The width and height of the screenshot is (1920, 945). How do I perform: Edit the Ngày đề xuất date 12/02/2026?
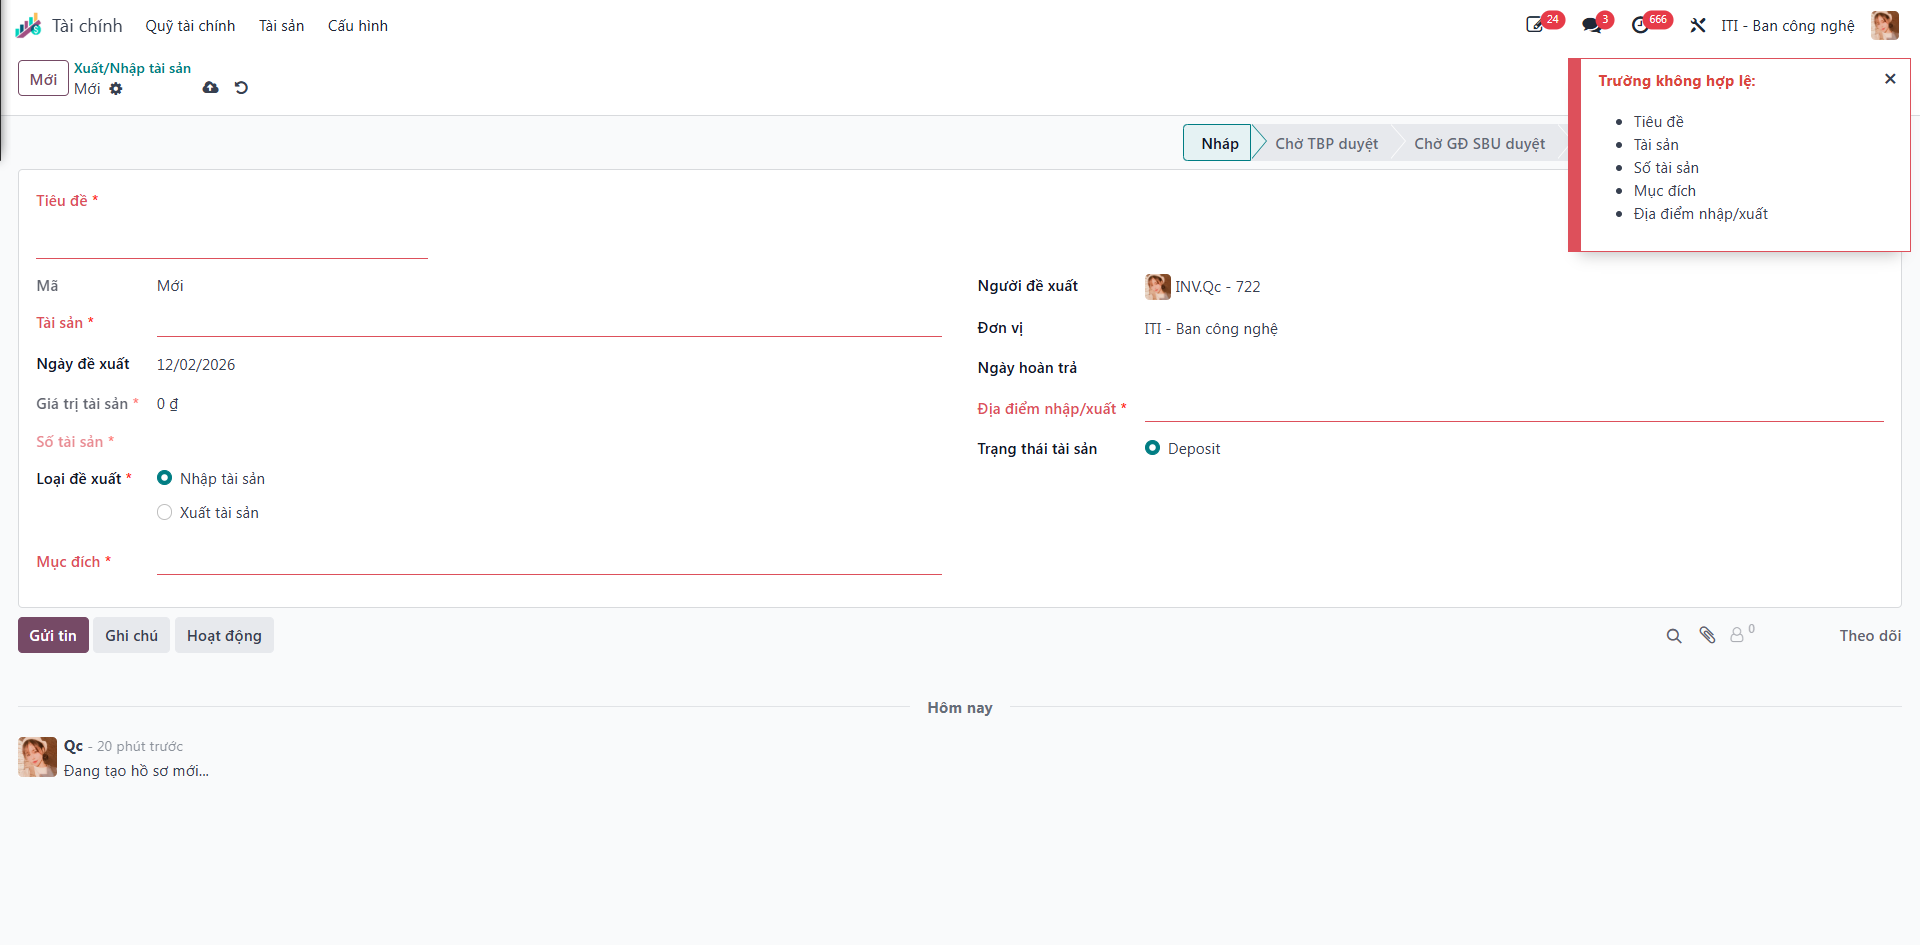[x=196, y=364]
